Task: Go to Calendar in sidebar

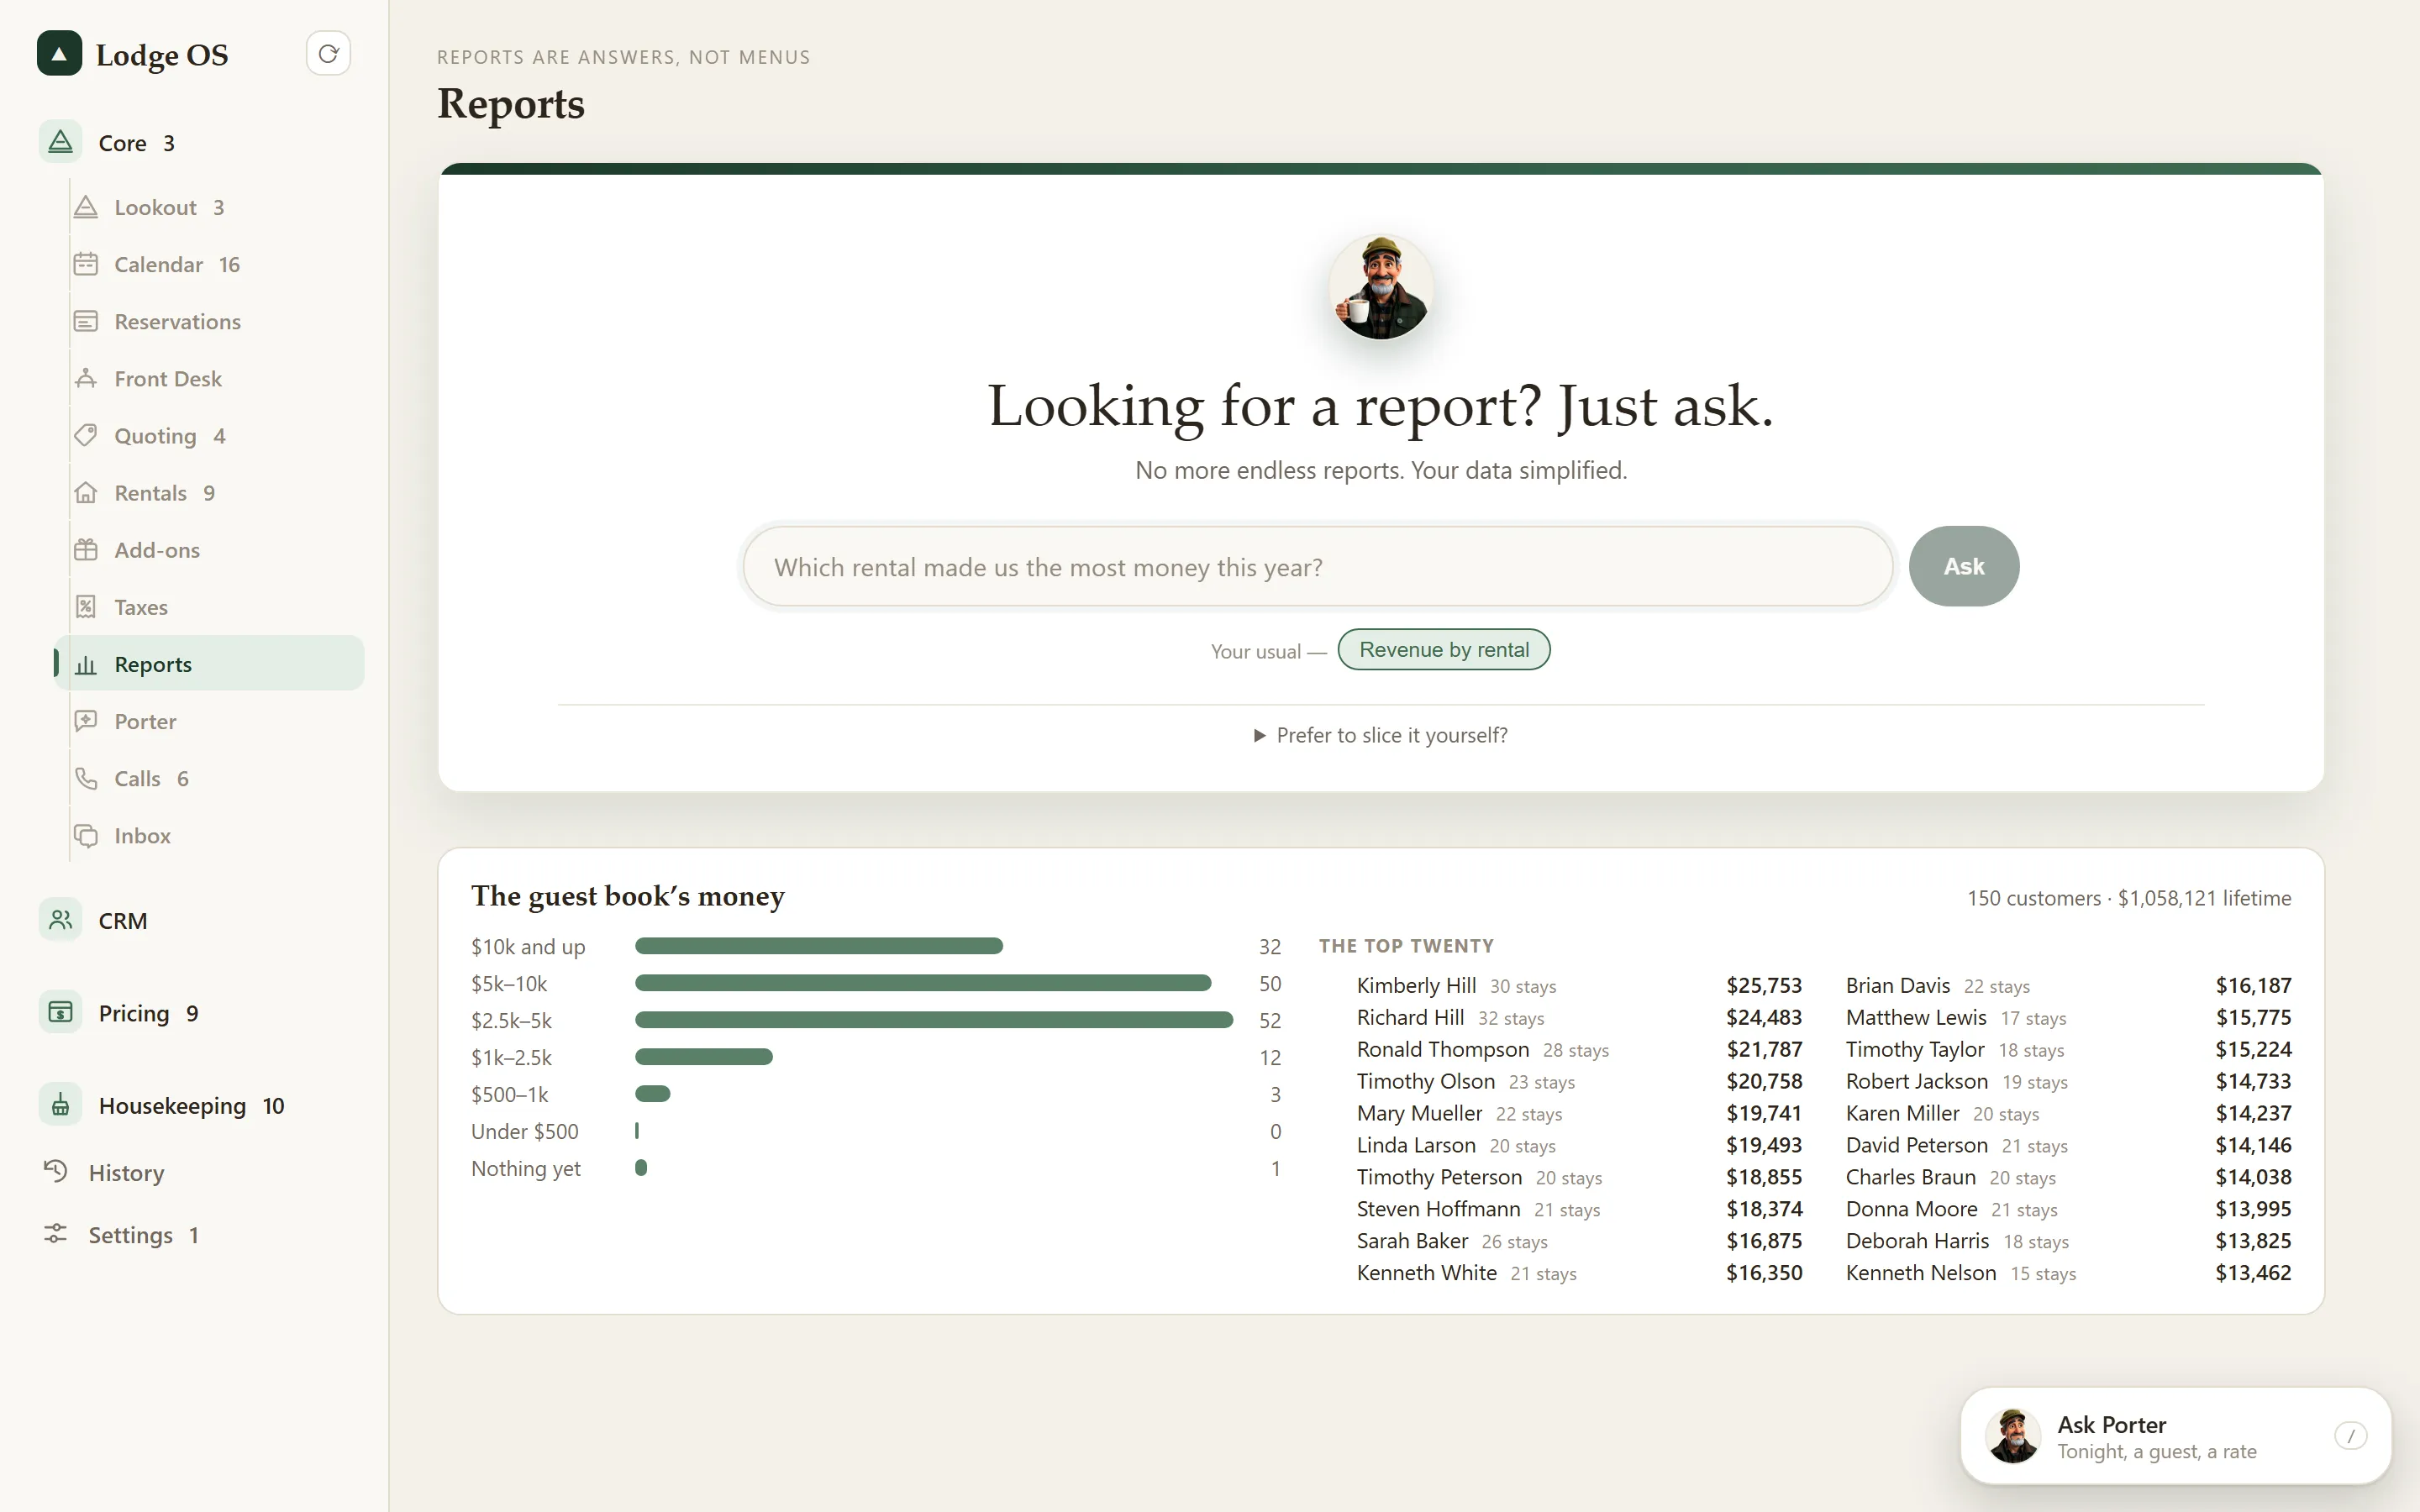Action: coord(158,264)
